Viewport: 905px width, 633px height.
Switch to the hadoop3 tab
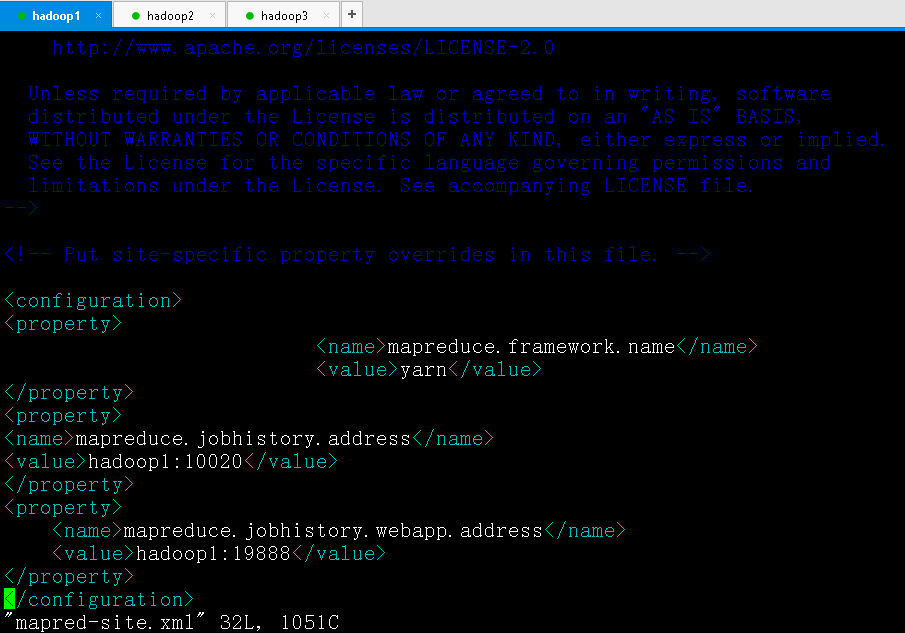click(284, 16)
